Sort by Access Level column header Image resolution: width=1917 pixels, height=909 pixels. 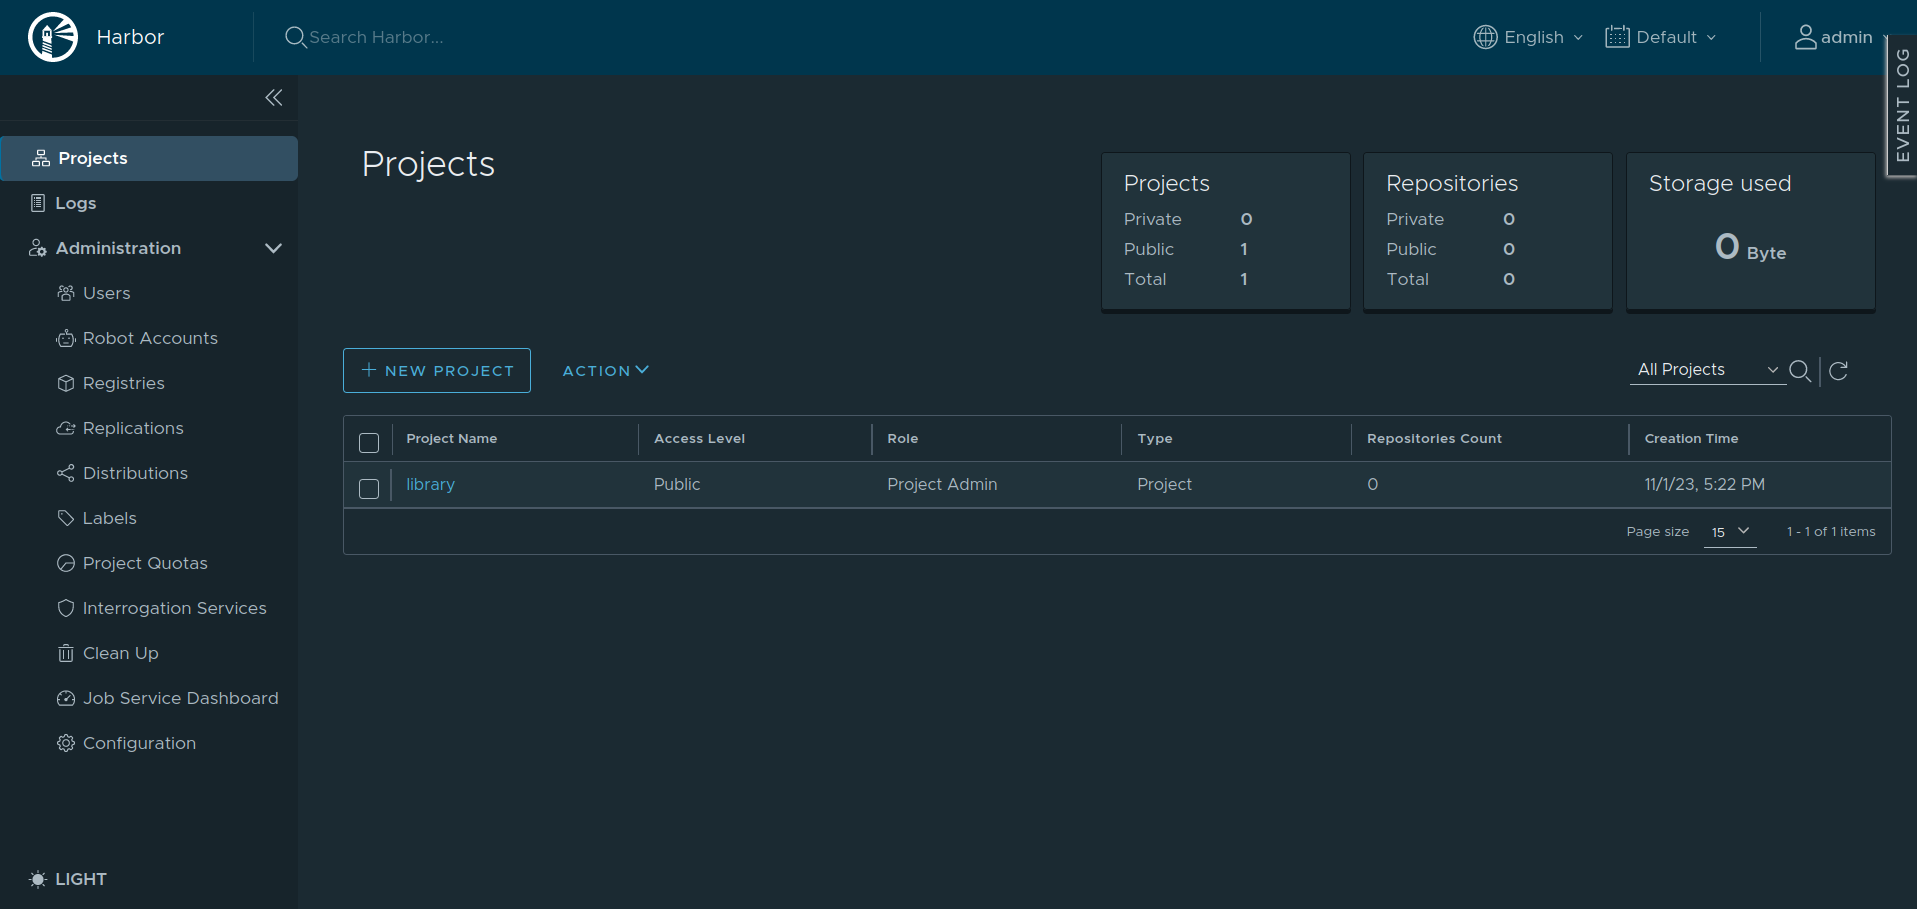pos(699,438)
